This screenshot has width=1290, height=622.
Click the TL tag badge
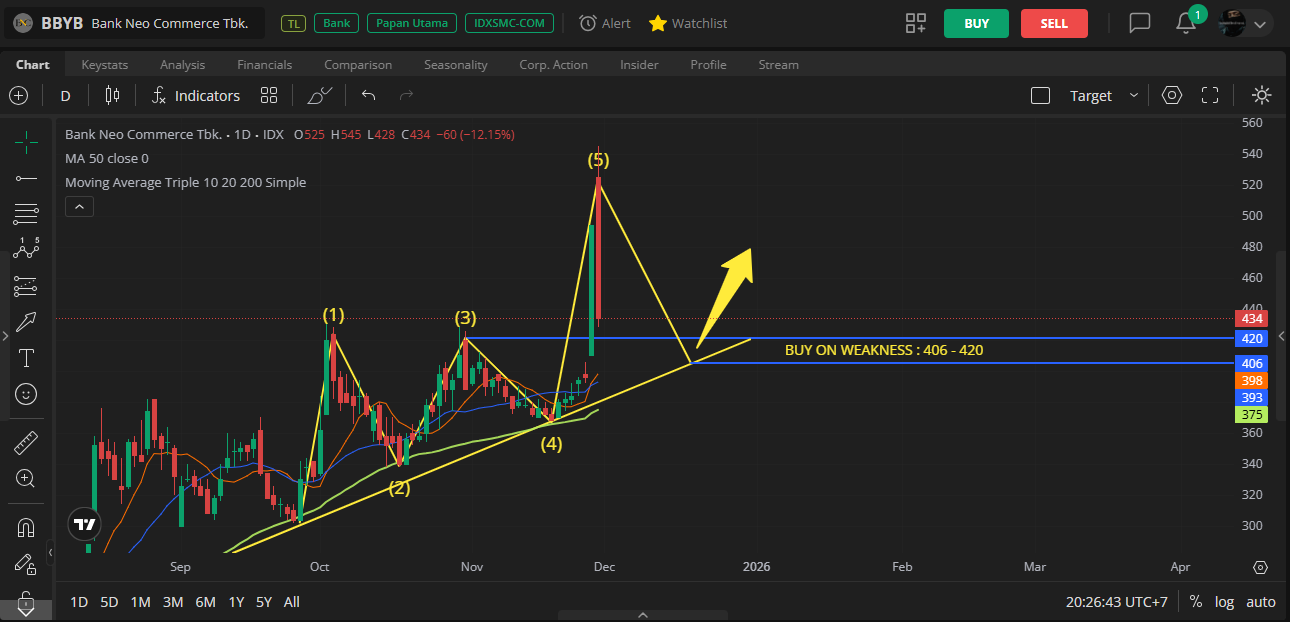tap(293, 23)
